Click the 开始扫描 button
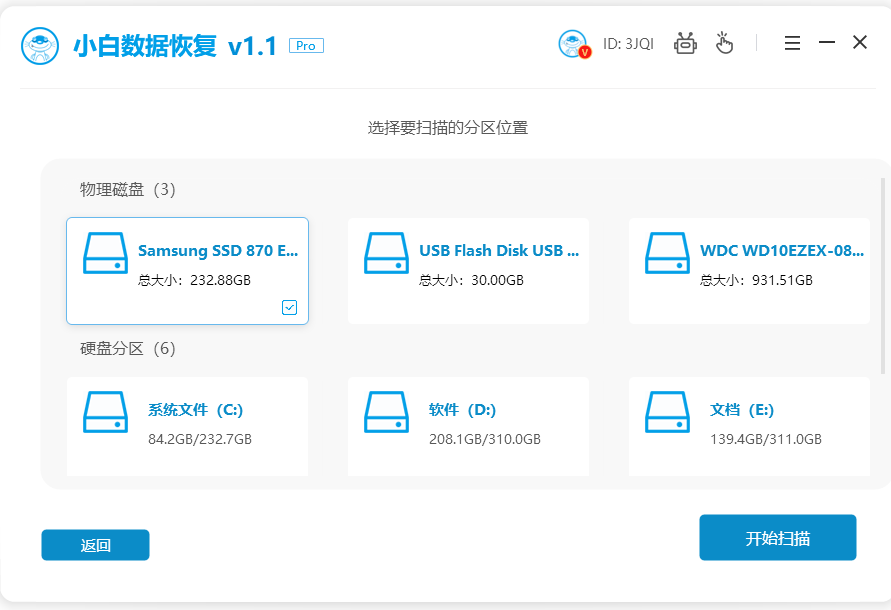Viewport: 891px width, 610px height. pyautogui.click(x=777, y=539)
